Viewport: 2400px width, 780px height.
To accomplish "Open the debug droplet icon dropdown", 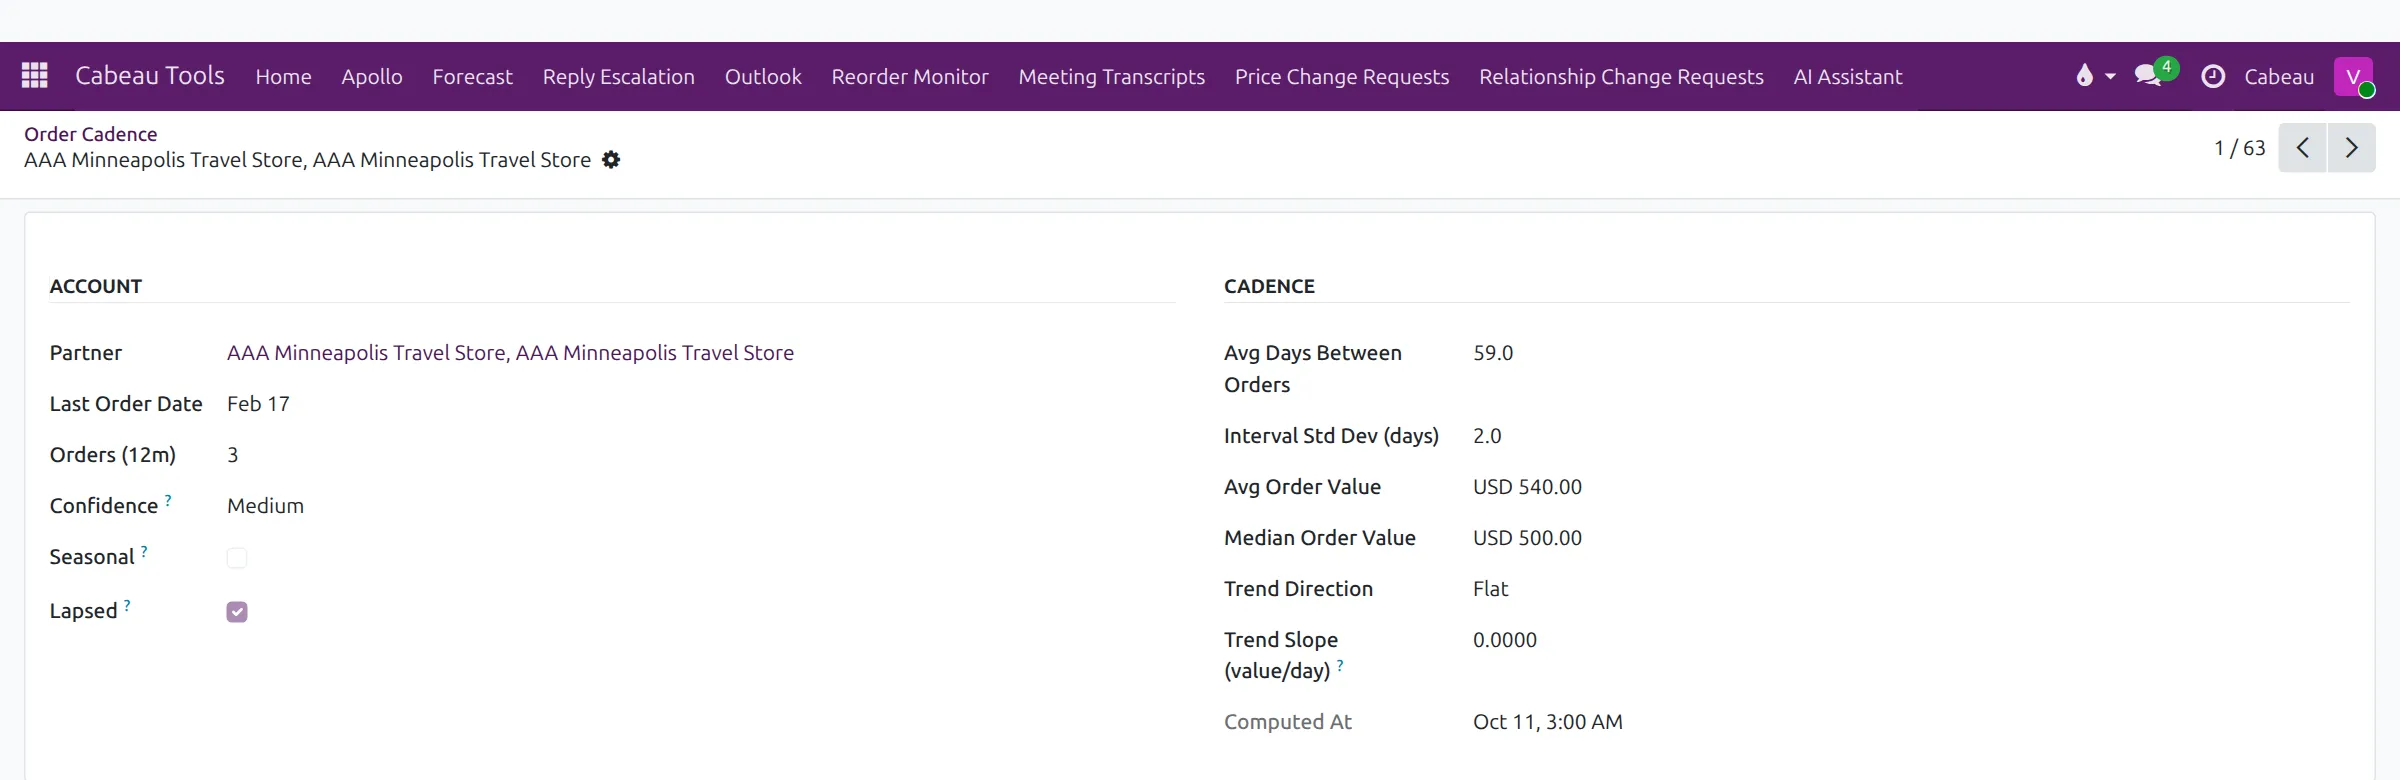I will point(2095,76).
